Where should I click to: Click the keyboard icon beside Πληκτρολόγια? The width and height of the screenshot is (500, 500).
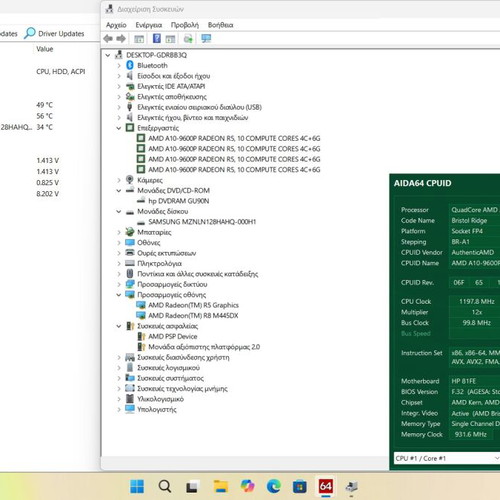[x=130, y=263]
